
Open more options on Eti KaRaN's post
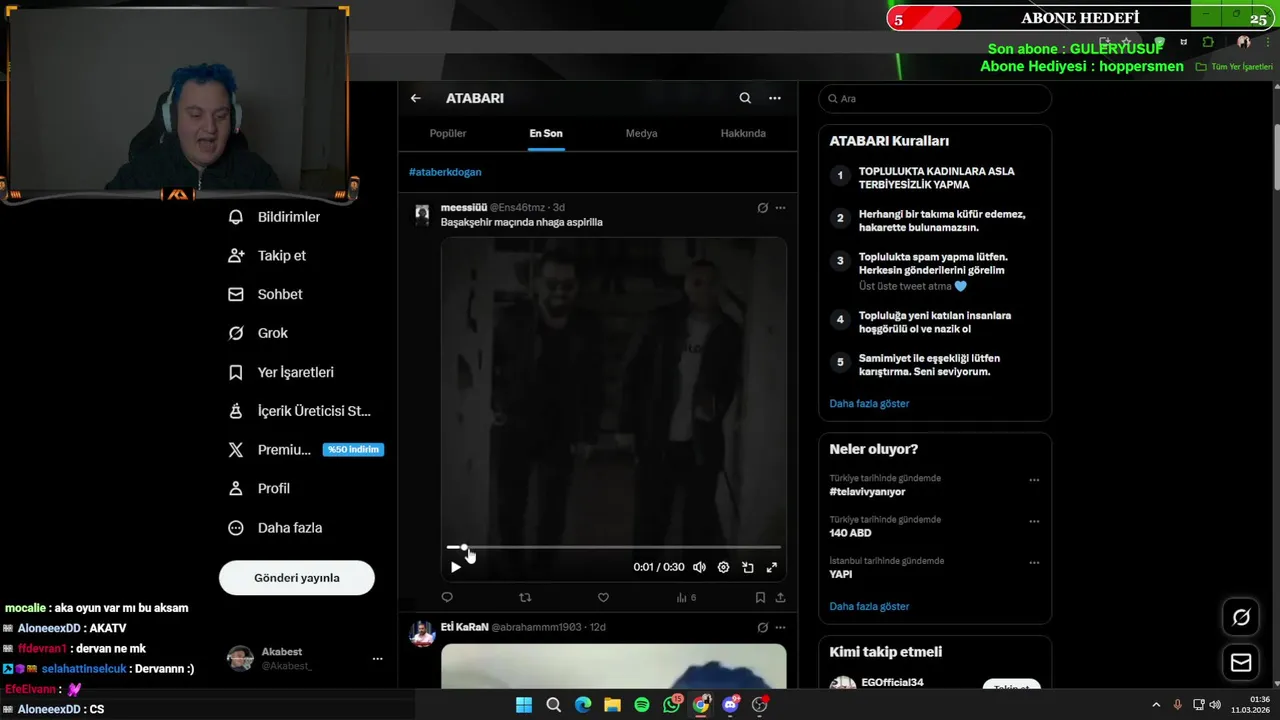click(x=781, y=627)
